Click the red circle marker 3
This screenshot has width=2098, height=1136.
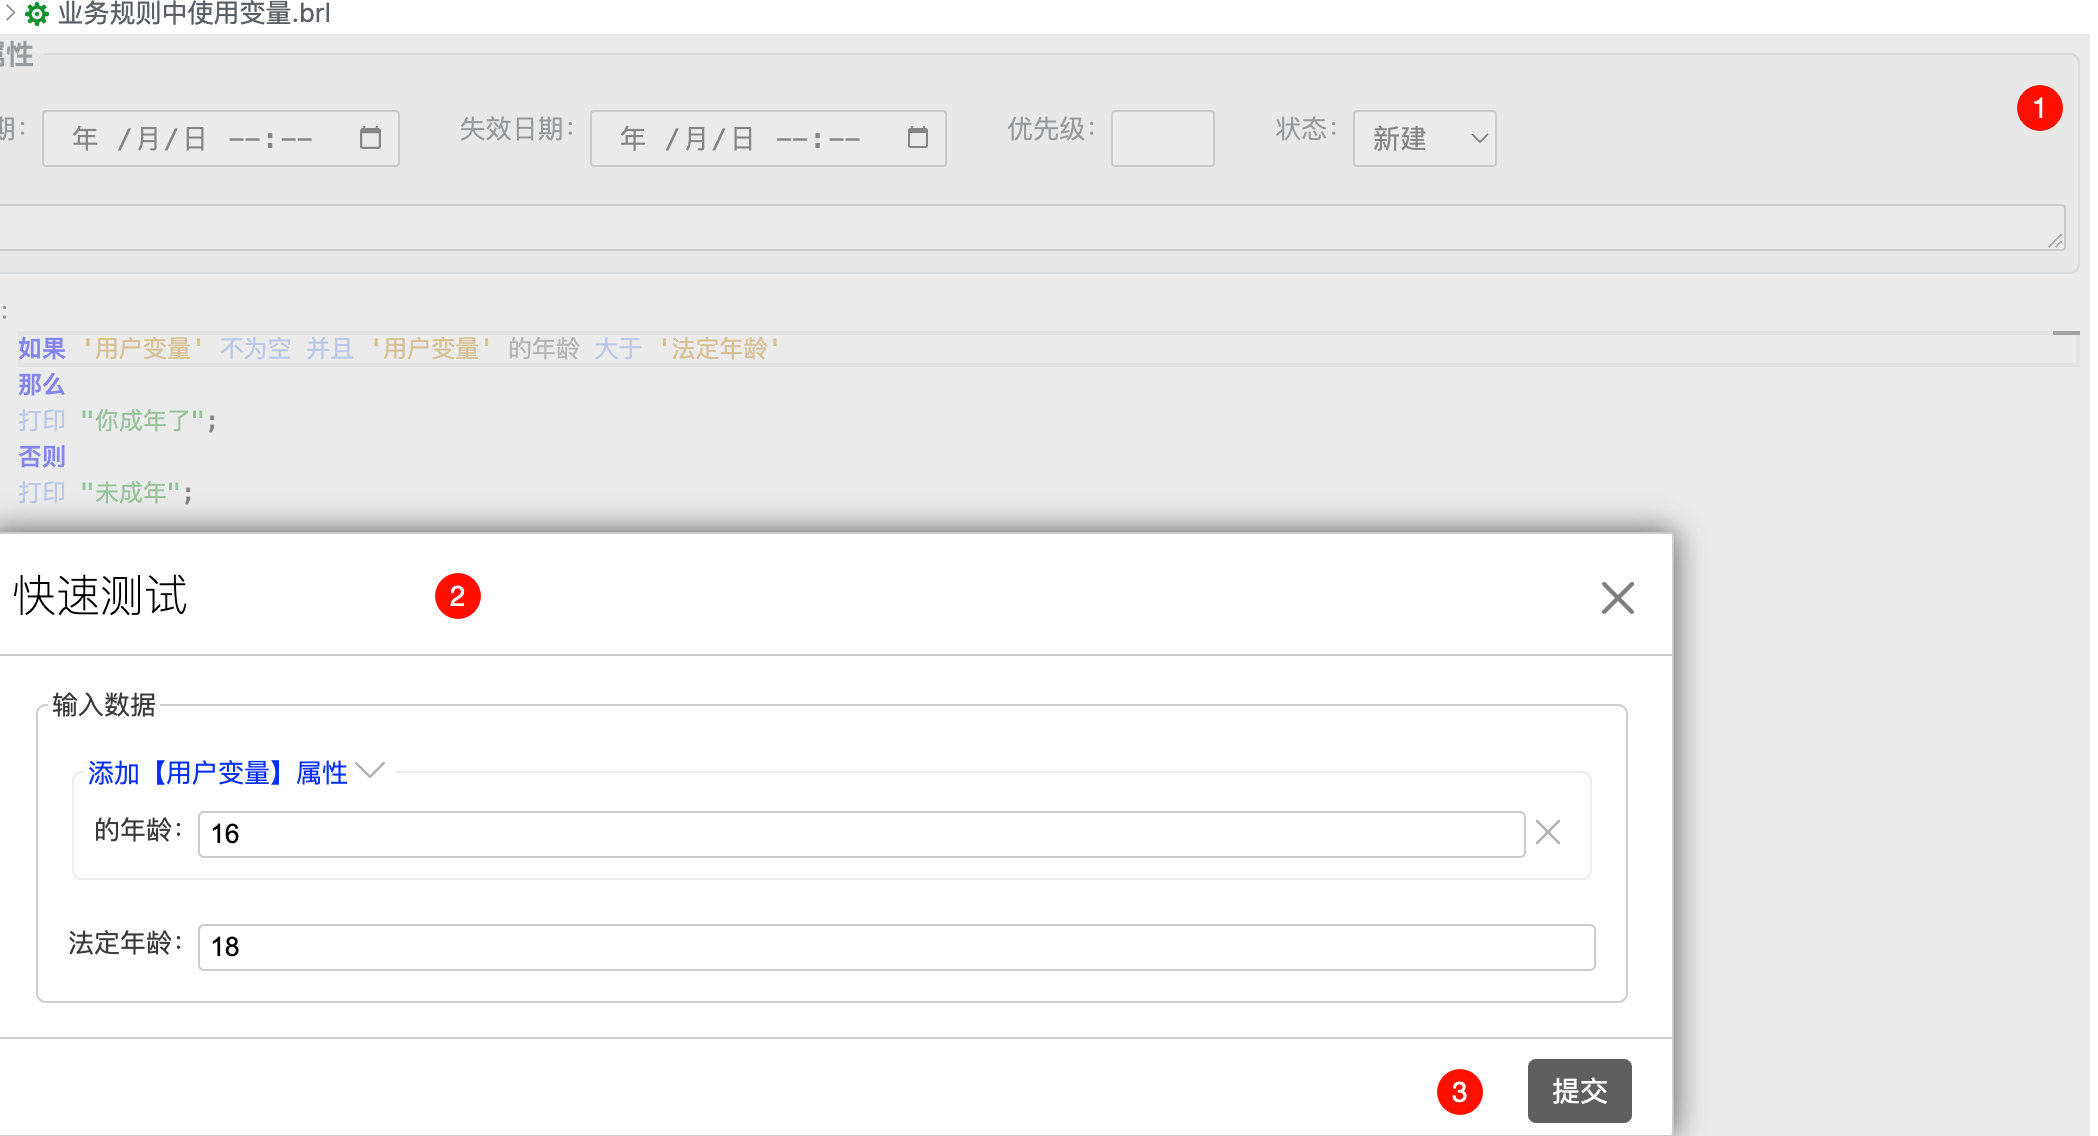pos(1459,1092)
